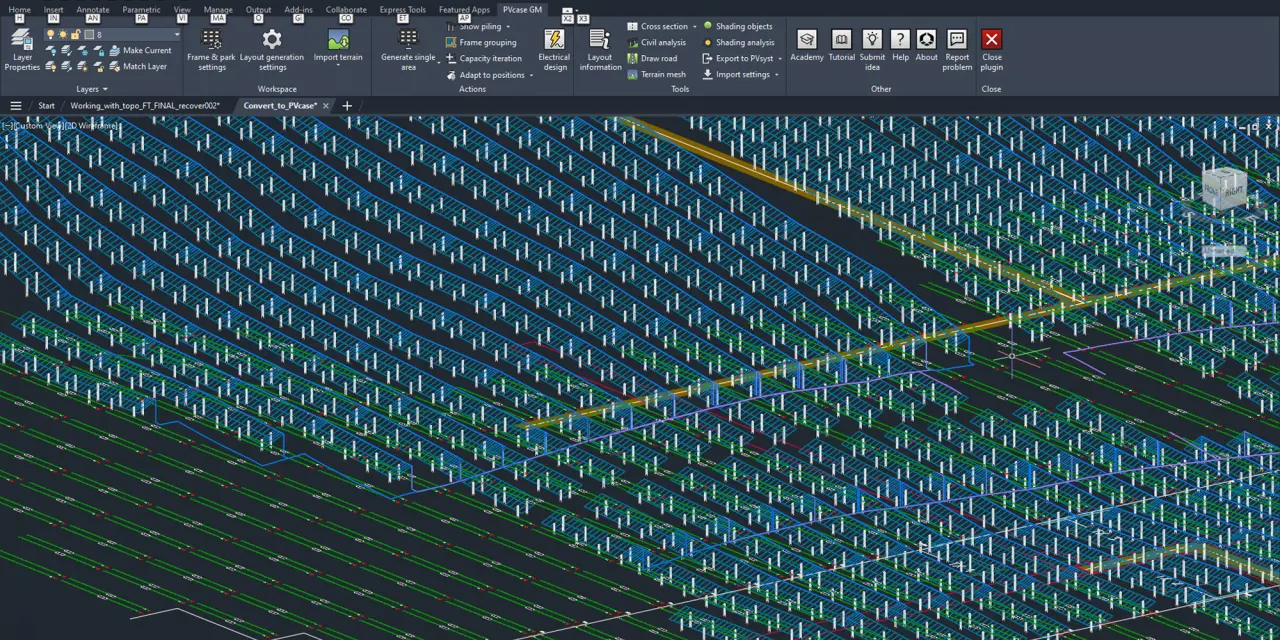The width and height of the screenshot is (1280, 640).
Task: Open Show piling dropdown
Action: [x=508, y=27]
